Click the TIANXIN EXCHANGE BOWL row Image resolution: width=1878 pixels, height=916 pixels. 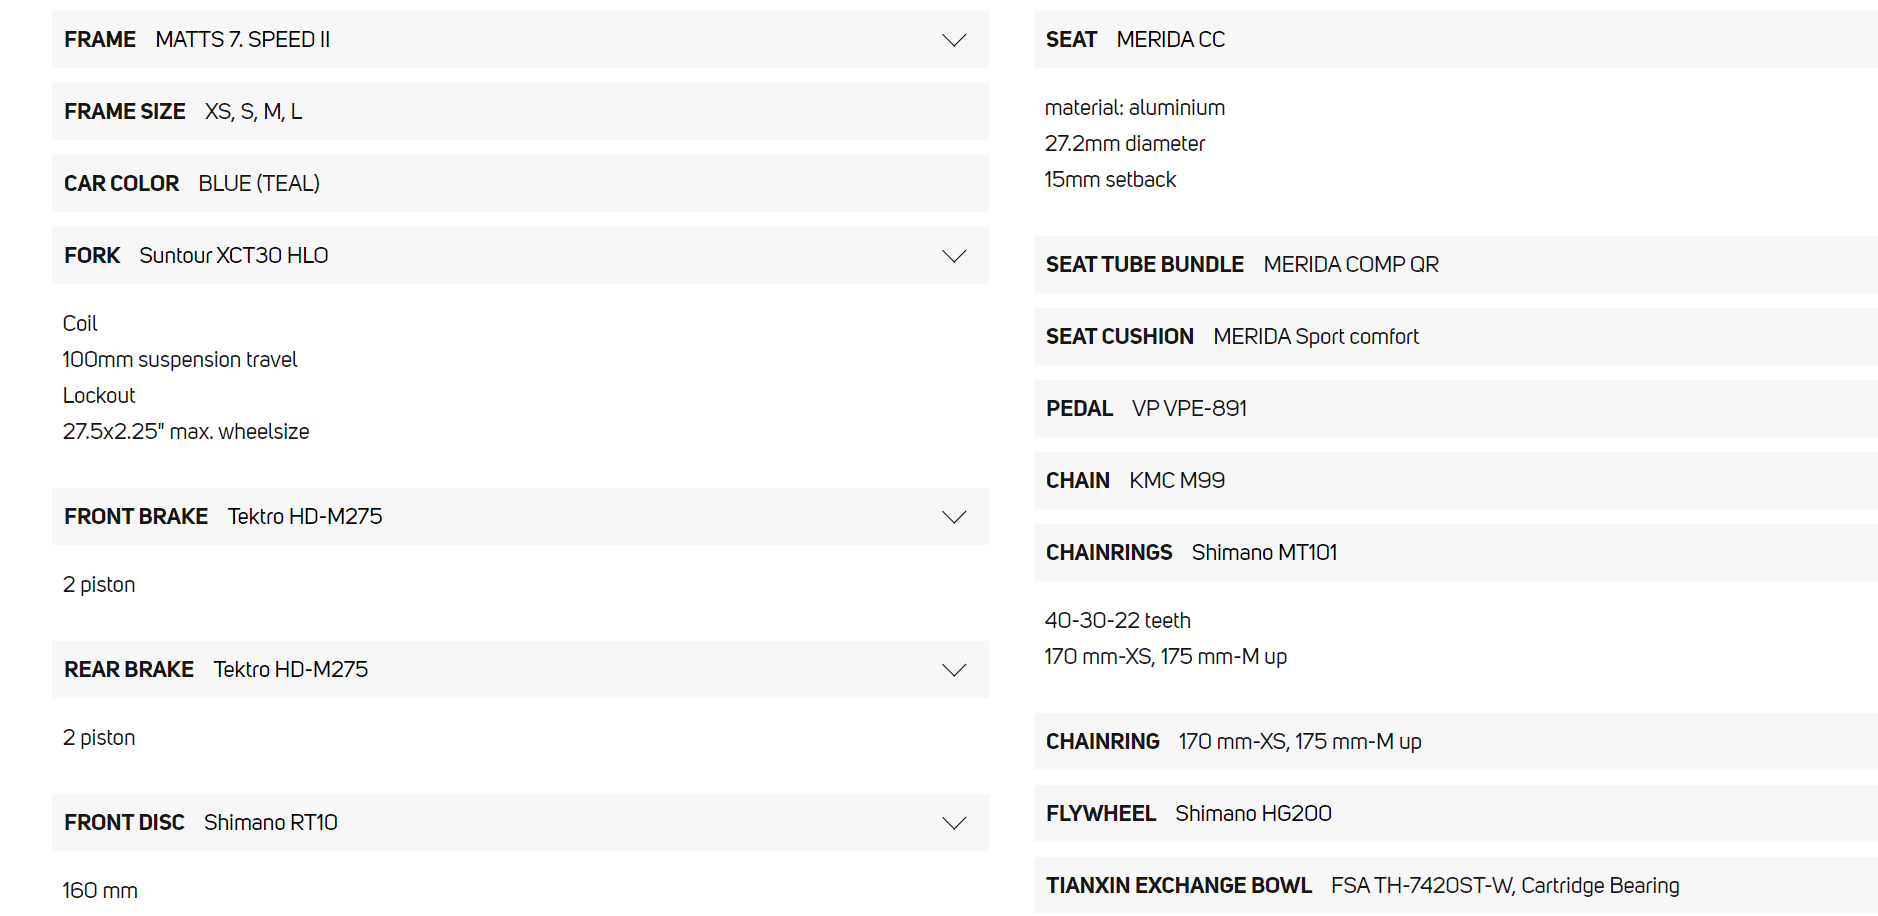1455,886
